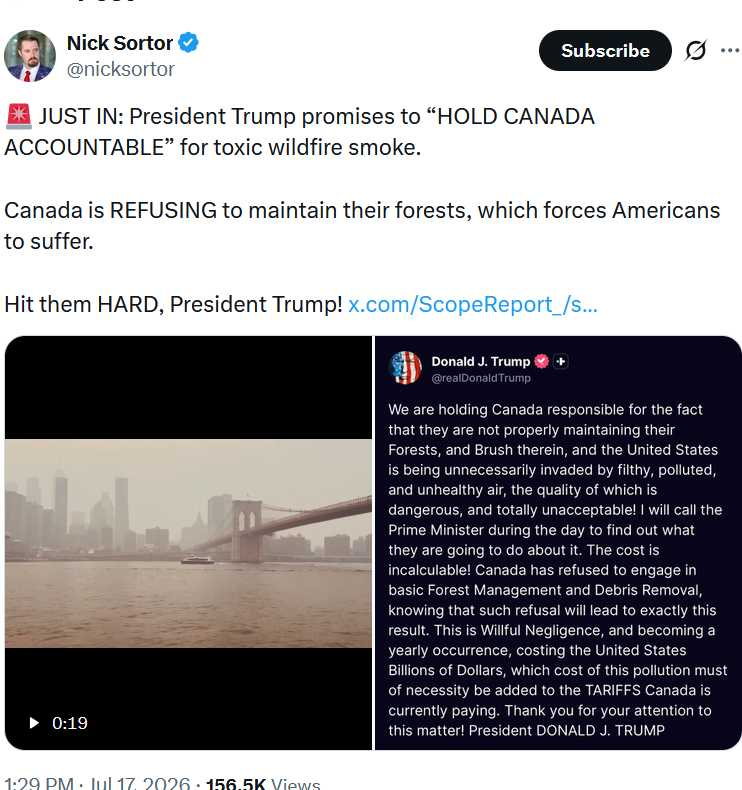Click the 0:19 video duration label
The height and width of the screenshot is (790, 742).
point(70,723)
